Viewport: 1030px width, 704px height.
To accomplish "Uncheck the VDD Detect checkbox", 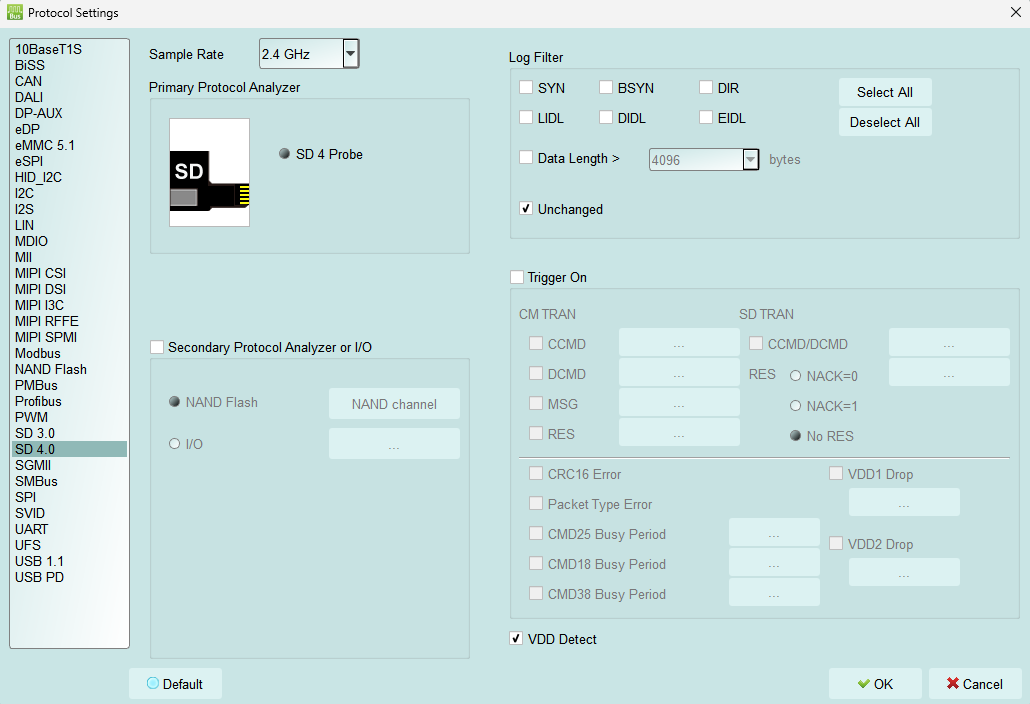I will click(516, 638).
